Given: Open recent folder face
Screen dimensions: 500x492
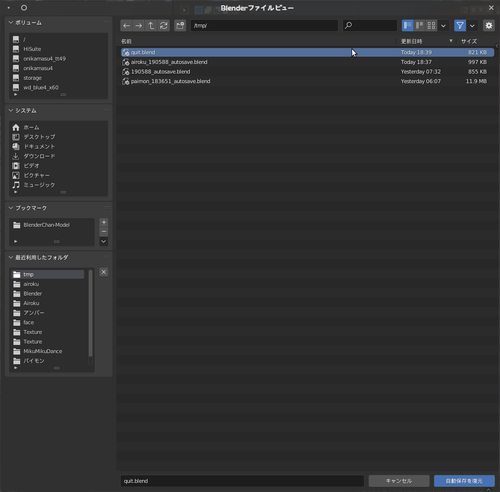Looking at the screenshot, I should pos(47,323).
